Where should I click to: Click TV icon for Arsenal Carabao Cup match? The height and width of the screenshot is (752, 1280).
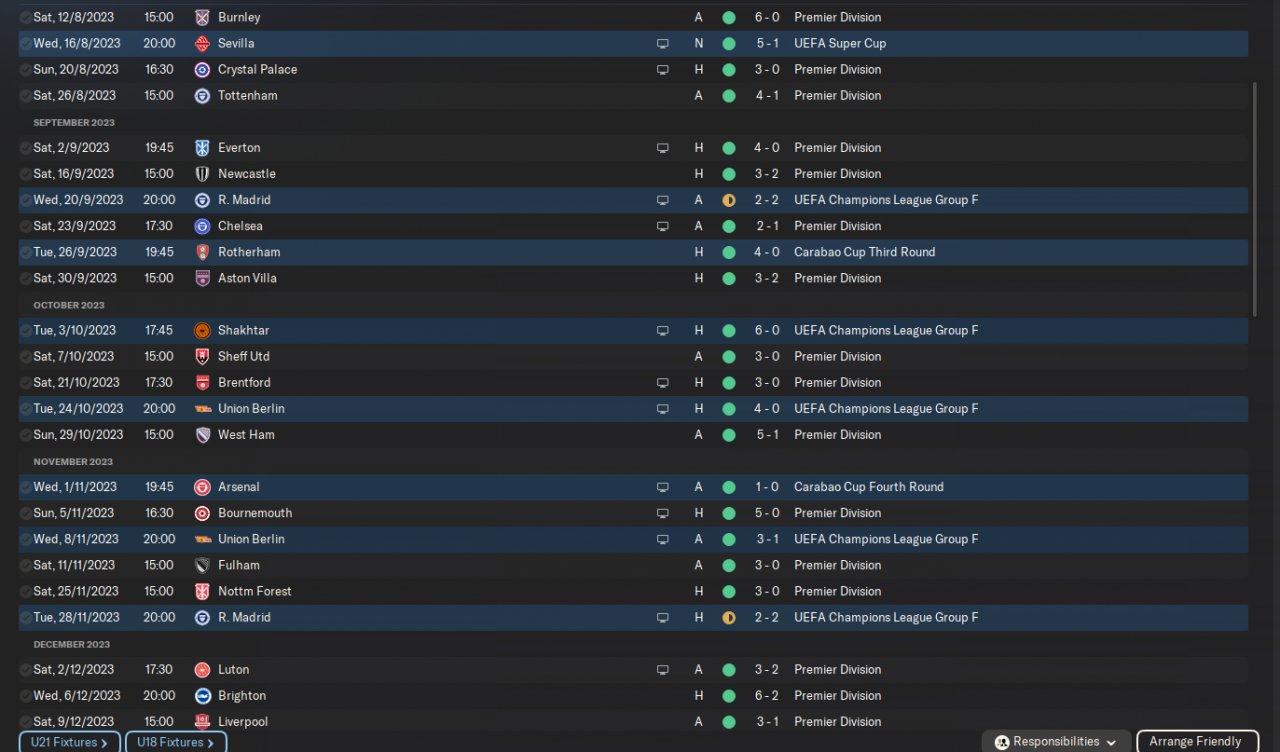pyautogui.click(x=662, y=487)
